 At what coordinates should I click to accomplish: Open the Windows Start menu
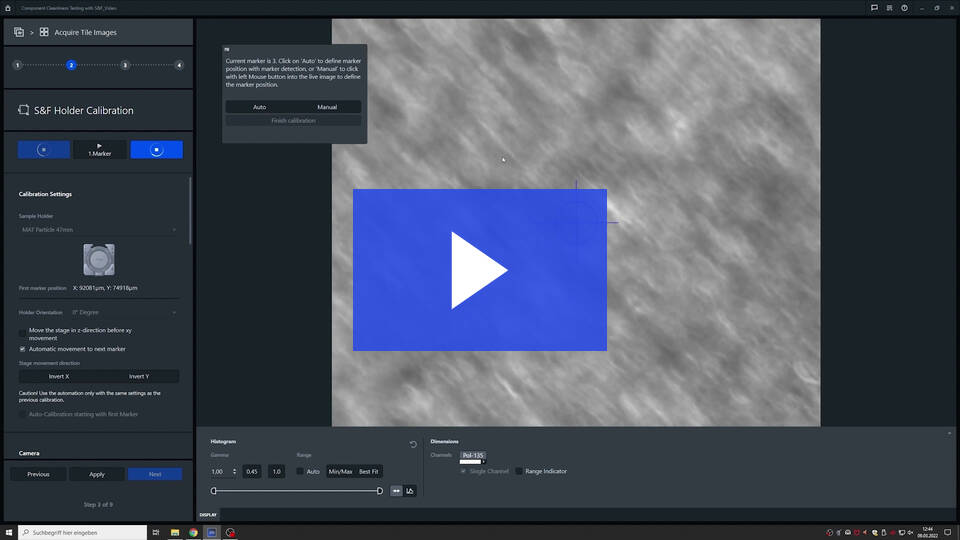9,533
